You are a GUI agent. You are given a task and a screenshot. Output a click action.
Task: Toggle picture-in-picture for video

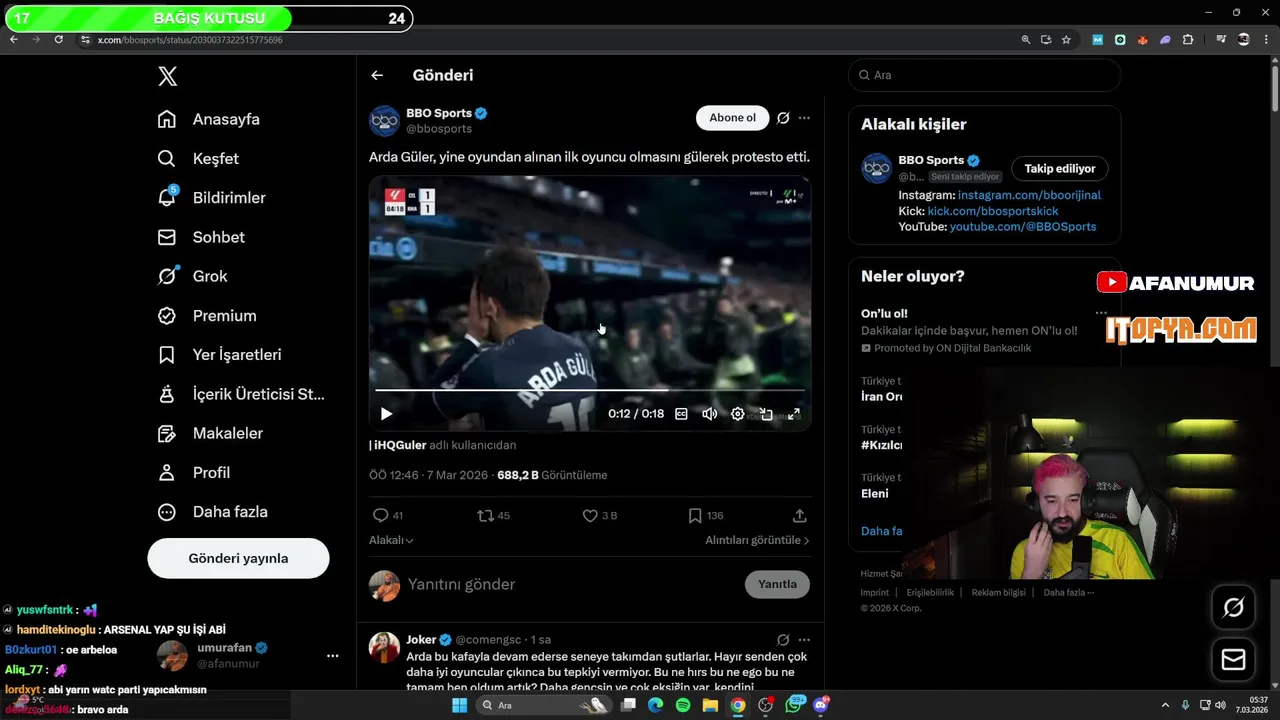[x=766, y=414]
